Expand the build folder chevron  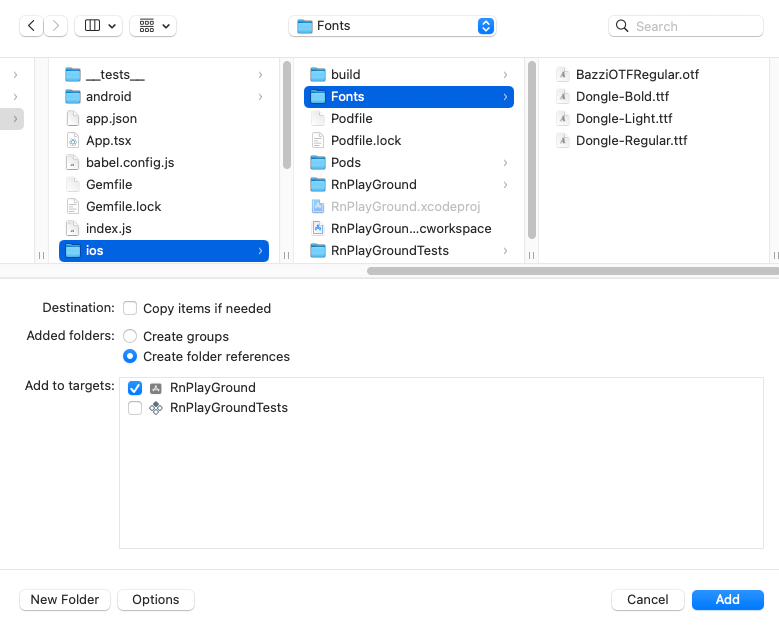point(505,75)
